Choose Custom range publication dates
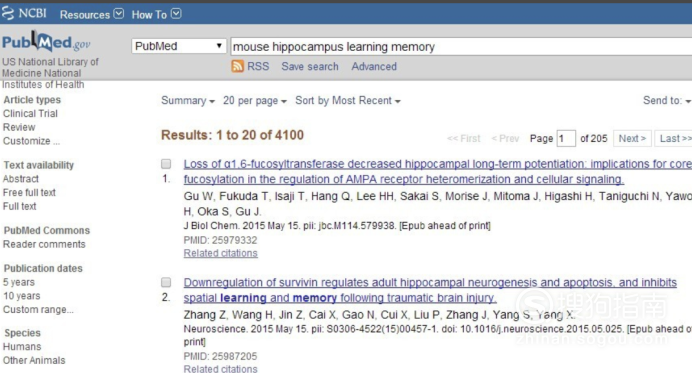The width and height of the screenshot is (692, 373). 38,309
